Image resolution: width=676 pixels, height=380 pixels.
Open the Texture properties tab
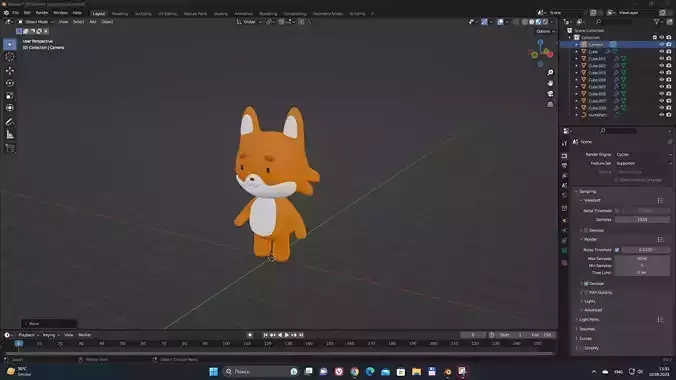click(564, 263)
